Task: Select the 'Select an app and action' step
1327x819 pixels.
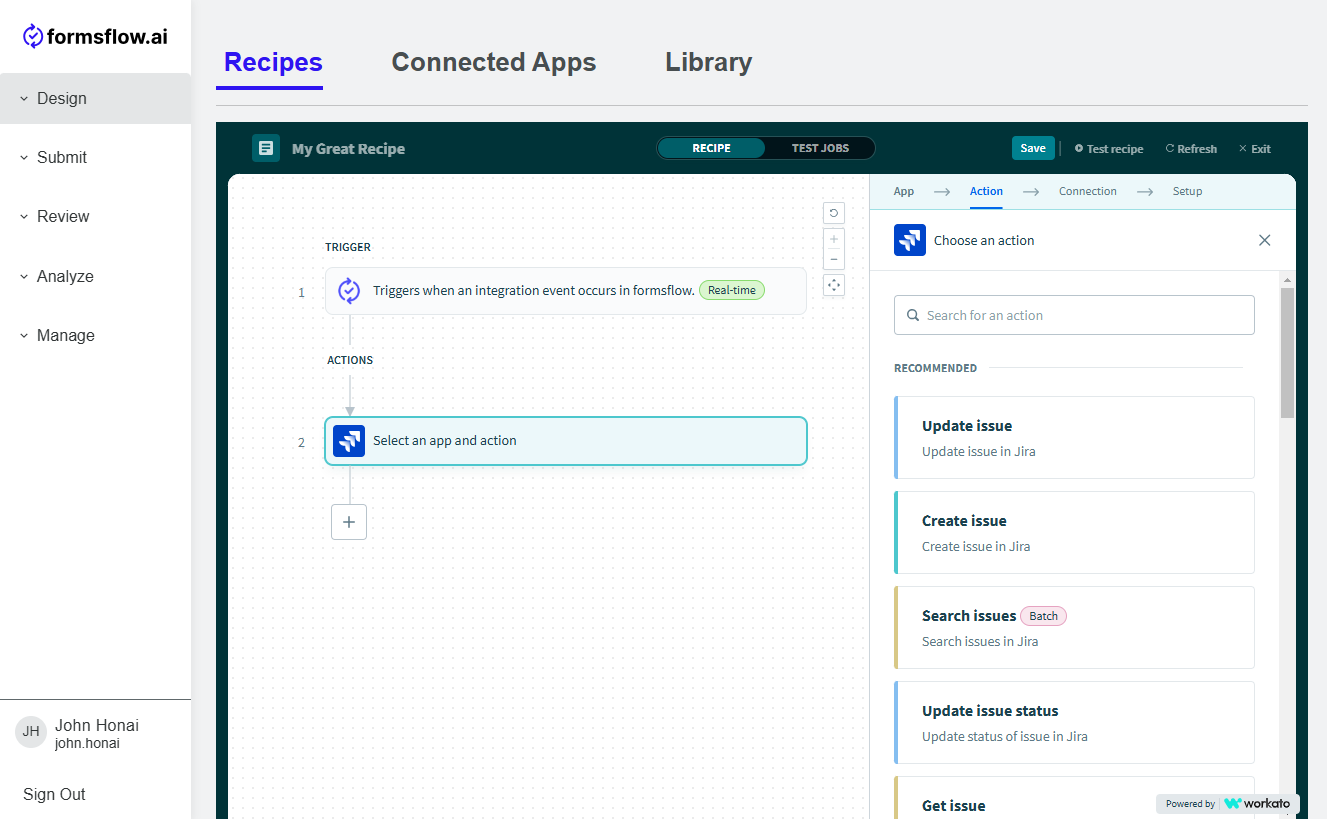Action: coord(565,441)
